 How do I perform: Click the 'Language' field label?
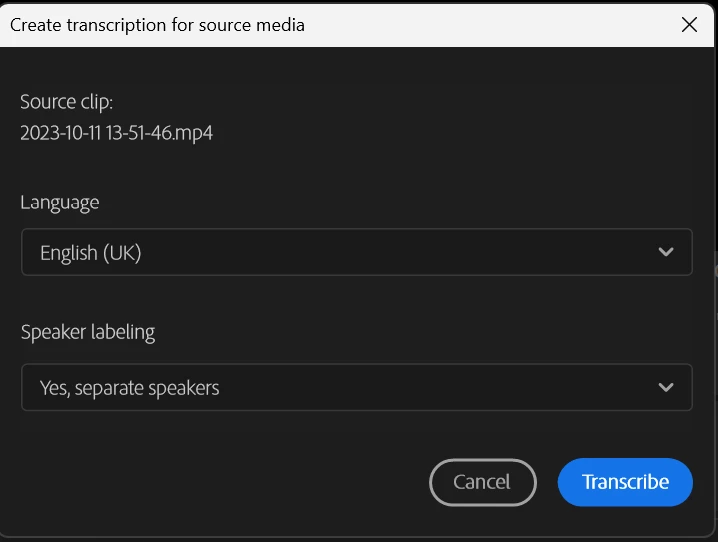[x=60, y=203]
